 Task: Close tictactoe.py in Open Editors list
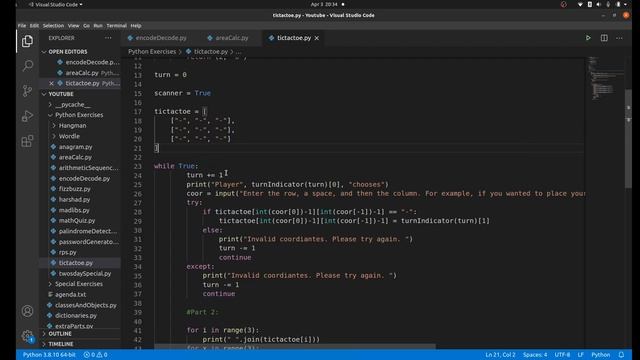point(51,83)
